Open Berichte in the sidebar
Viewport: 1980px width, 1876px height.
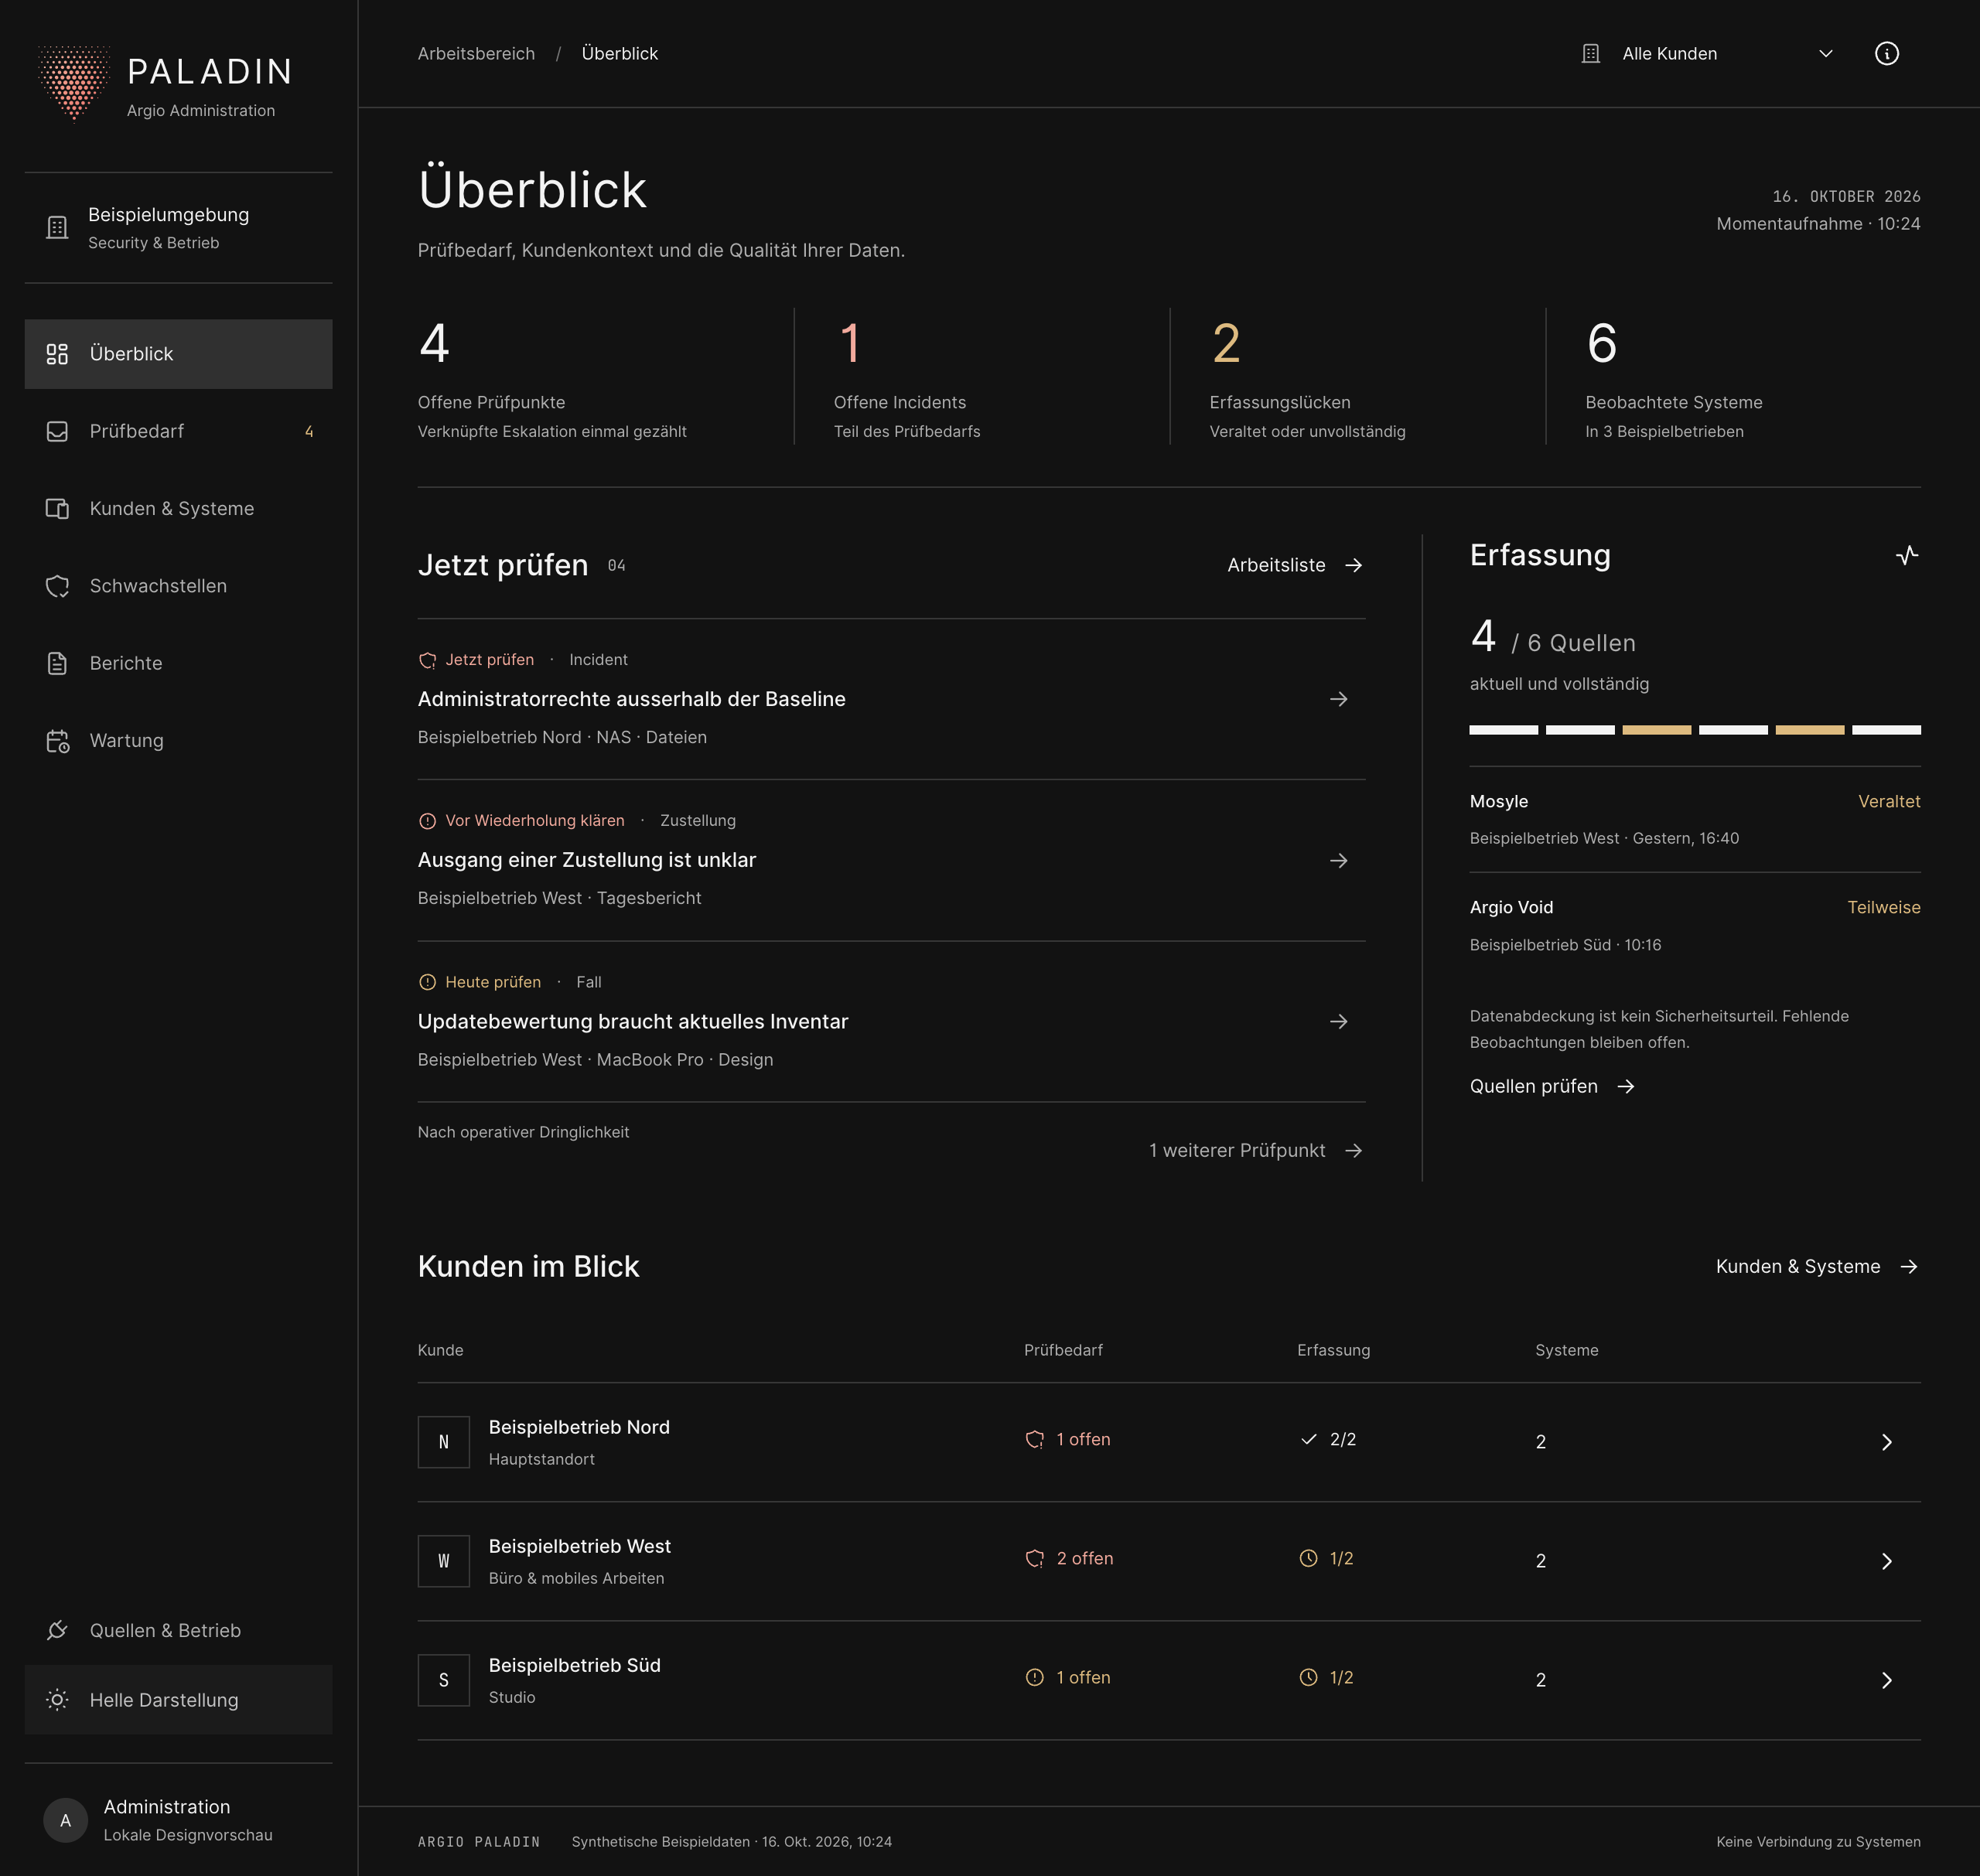(x=178, y=663)
